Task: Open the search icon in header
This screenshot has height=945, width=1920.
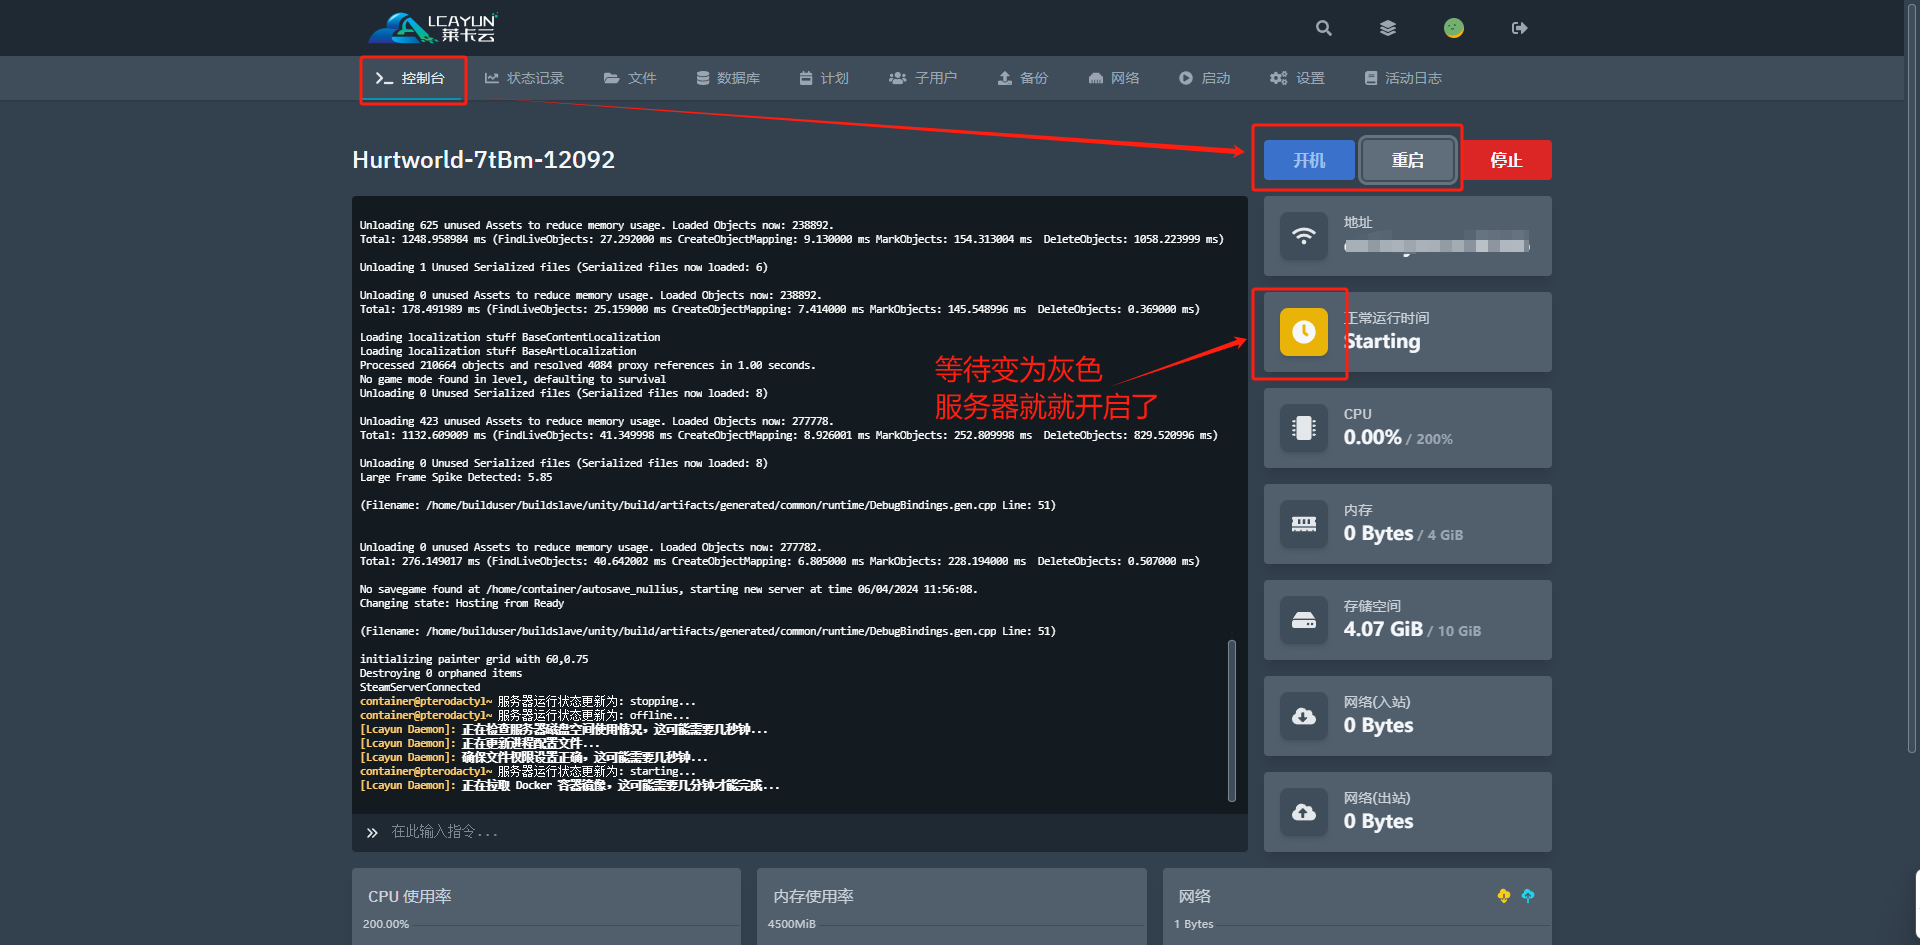Action: [x=1323, y=28]
